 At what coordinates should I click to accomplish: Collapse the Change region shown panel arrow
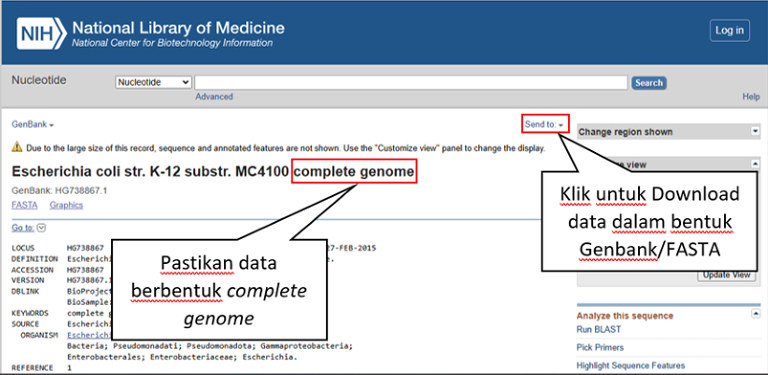point(755,131)
